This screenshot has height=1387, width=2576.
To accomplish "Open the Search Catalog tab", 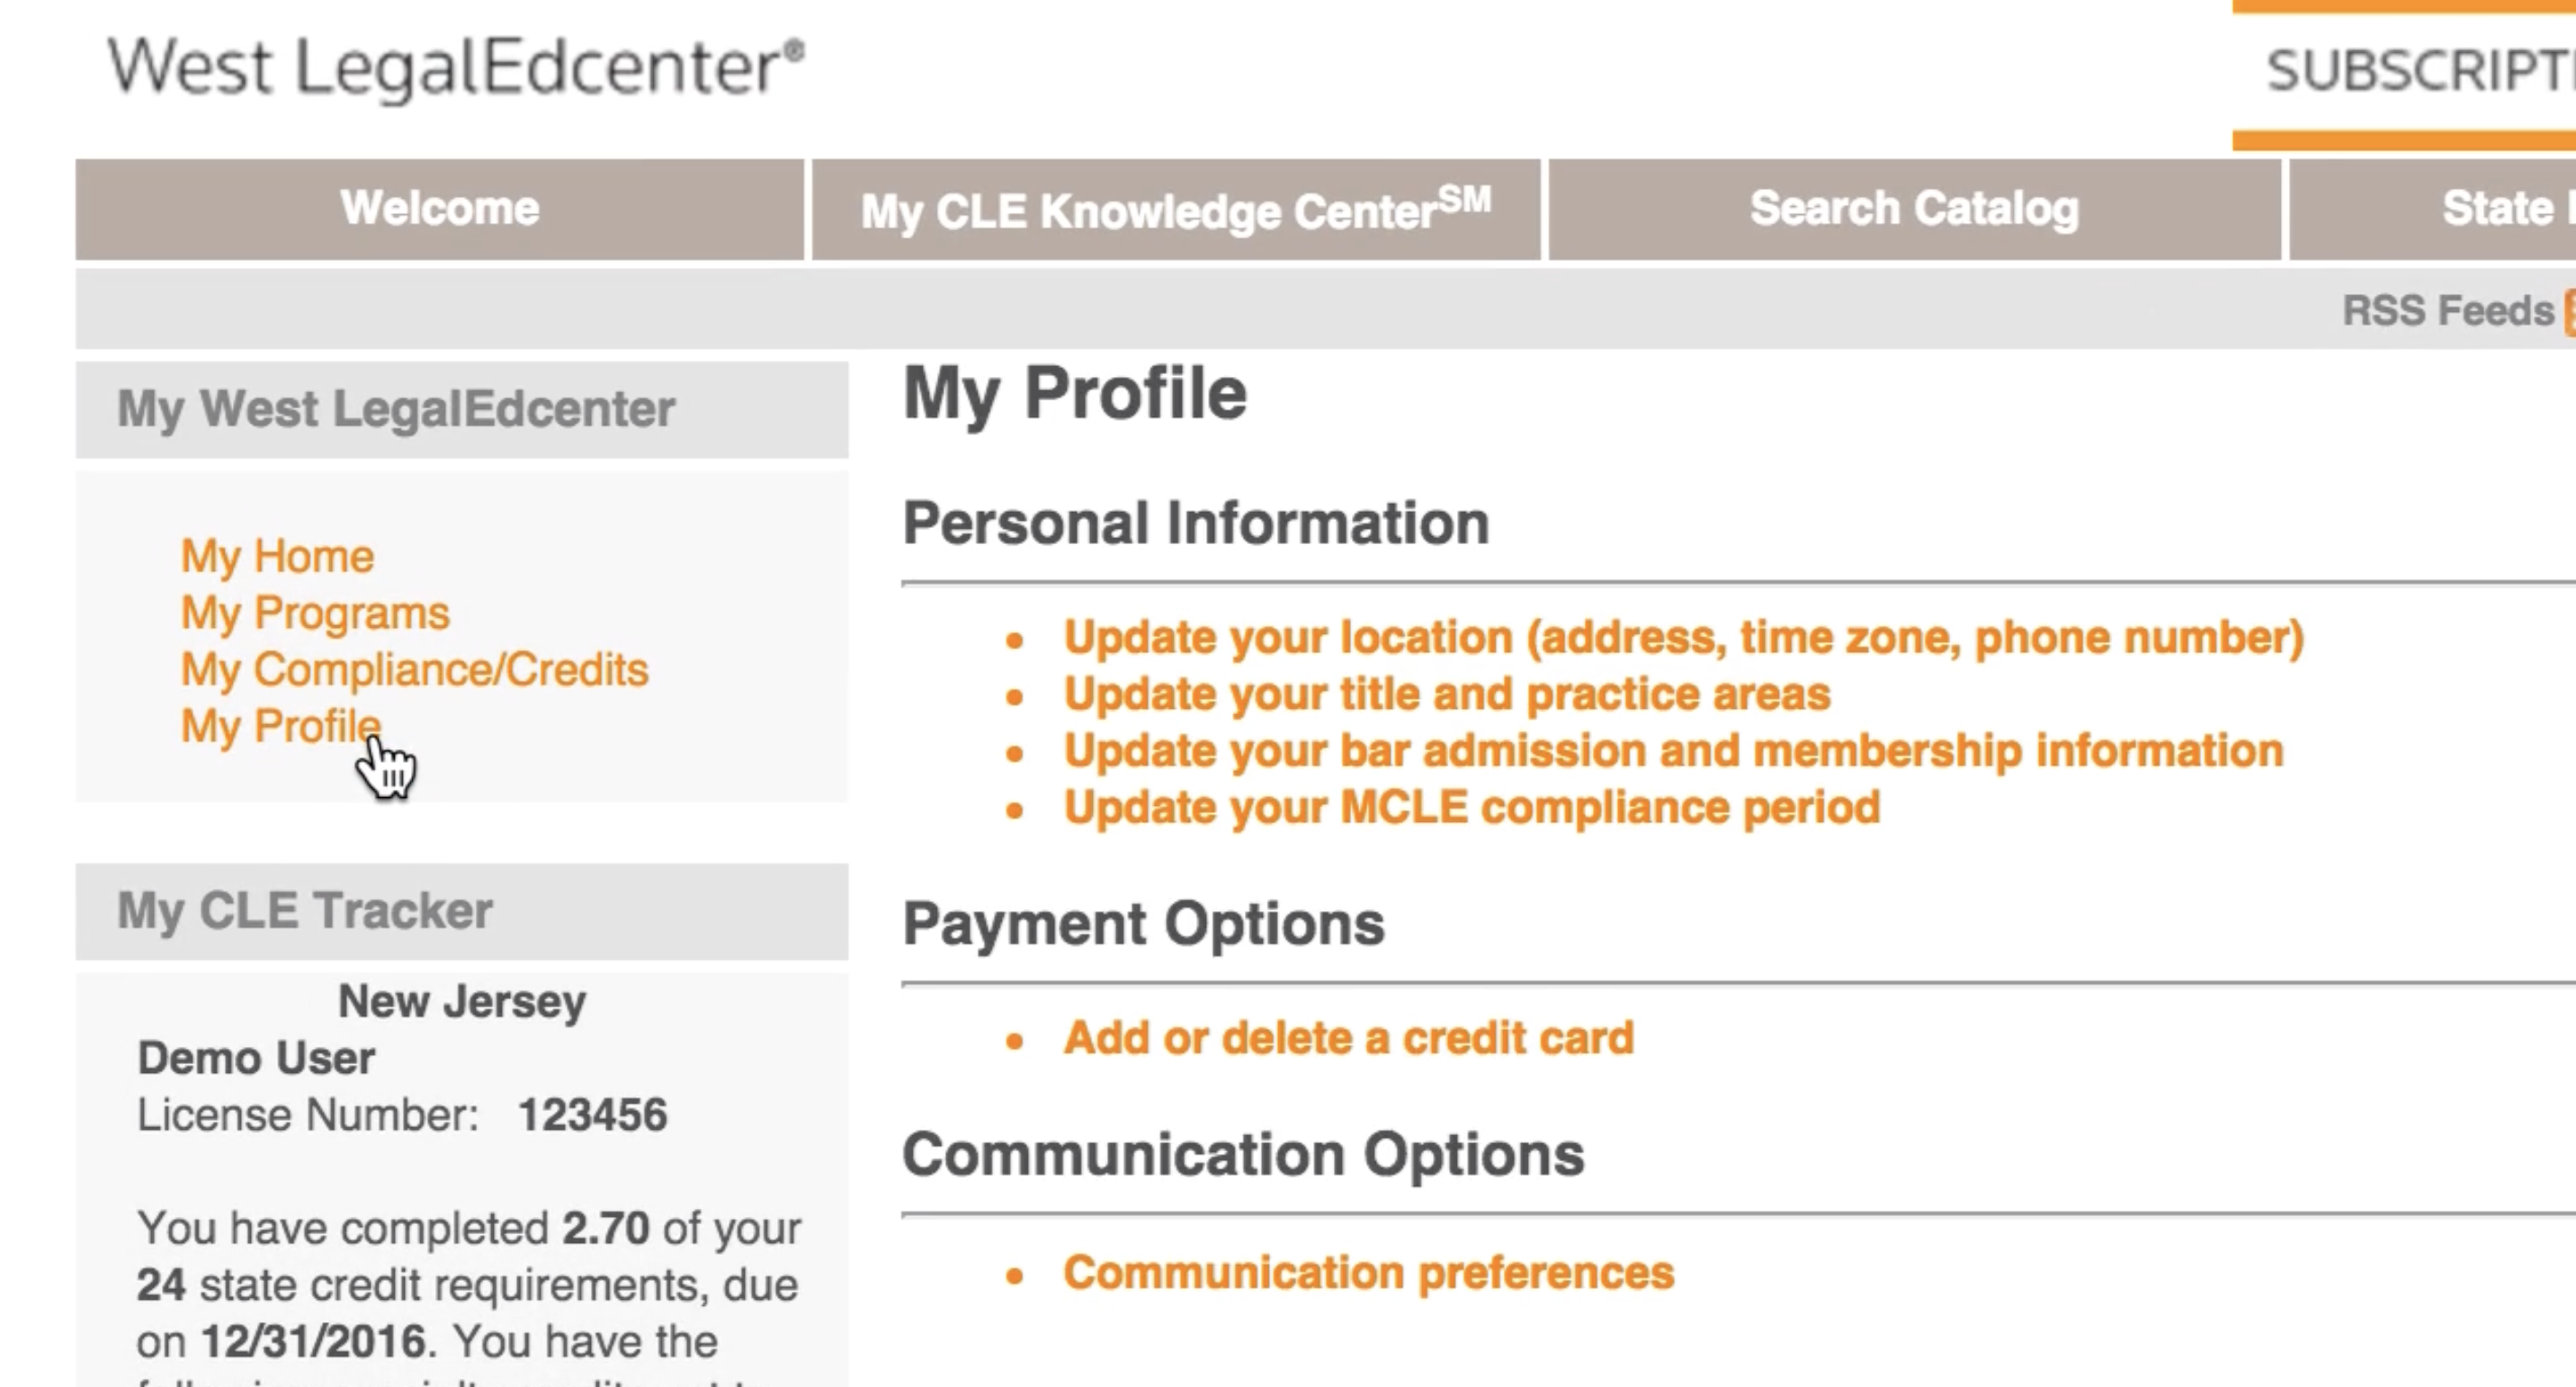I will tap(1914, 209).
